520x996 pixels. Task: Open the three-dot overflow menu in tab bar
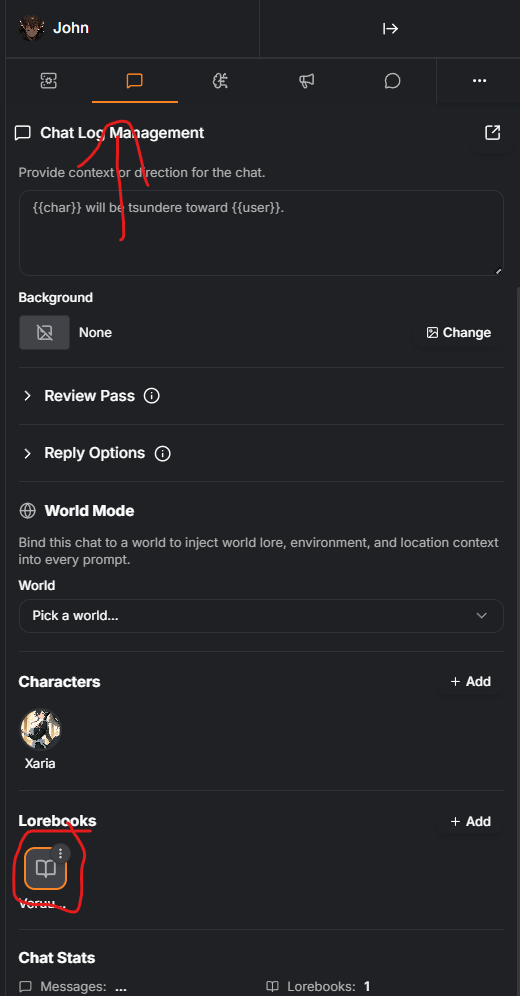tap(479, 81)
